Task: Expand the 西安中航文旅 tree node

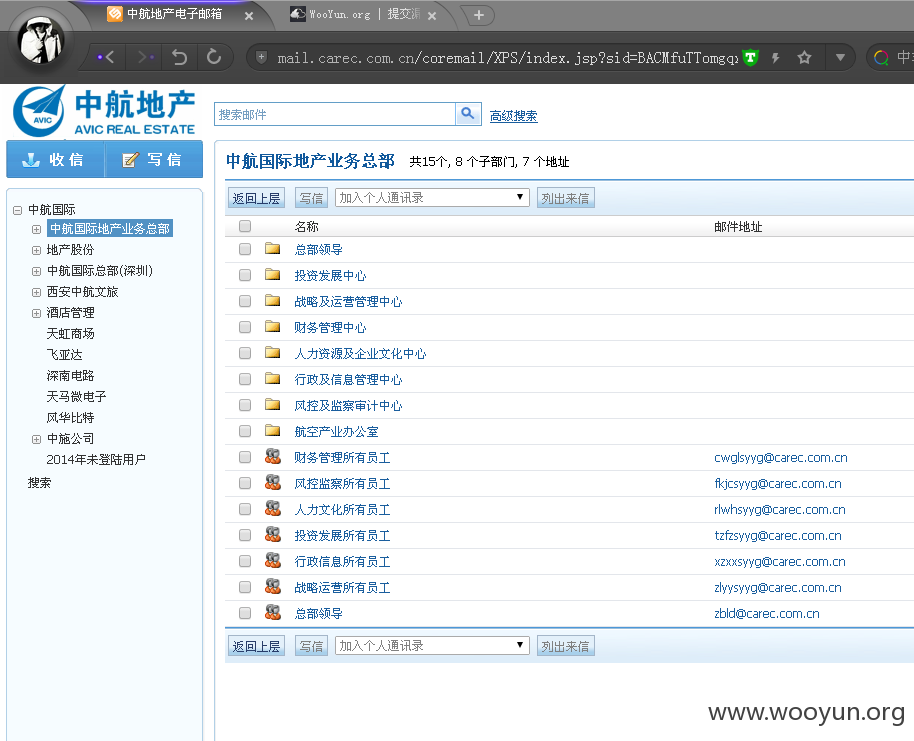Action: [36, 292]
